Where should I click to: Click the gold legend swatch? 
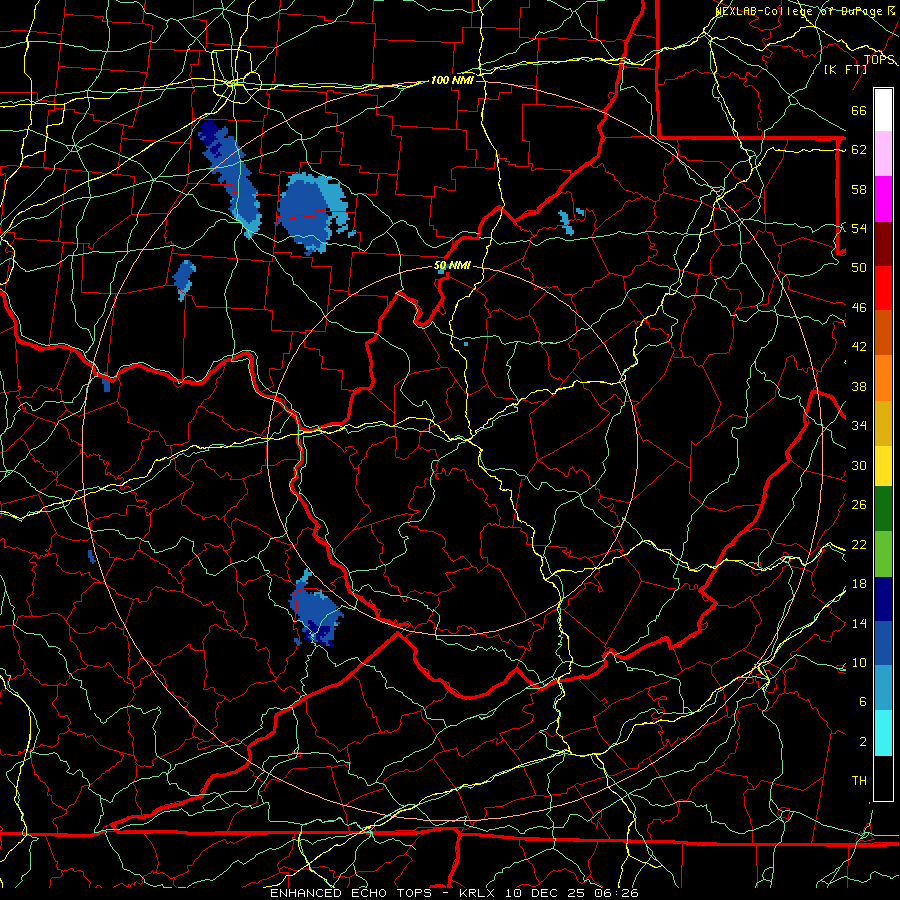[x=883, y=422]
